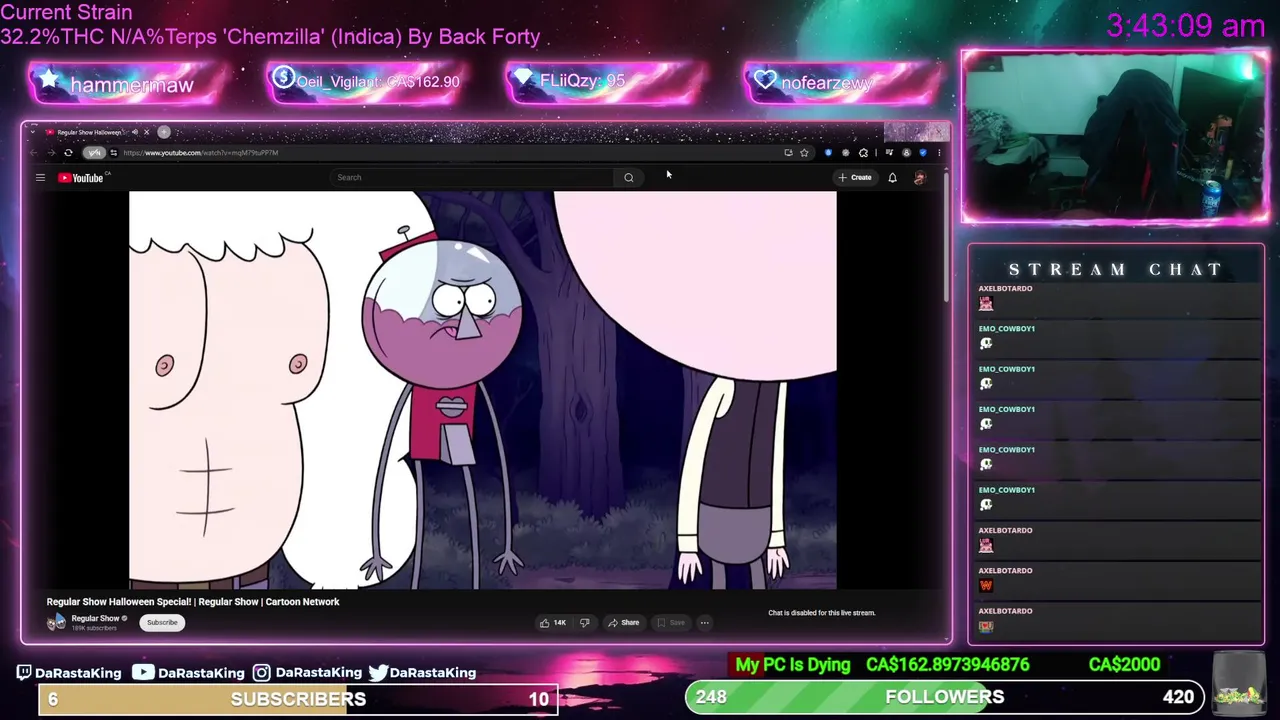Screen dimensions: 1280x720
Task: Click the search magnifier button on YouTube
Action: (629, 178)
